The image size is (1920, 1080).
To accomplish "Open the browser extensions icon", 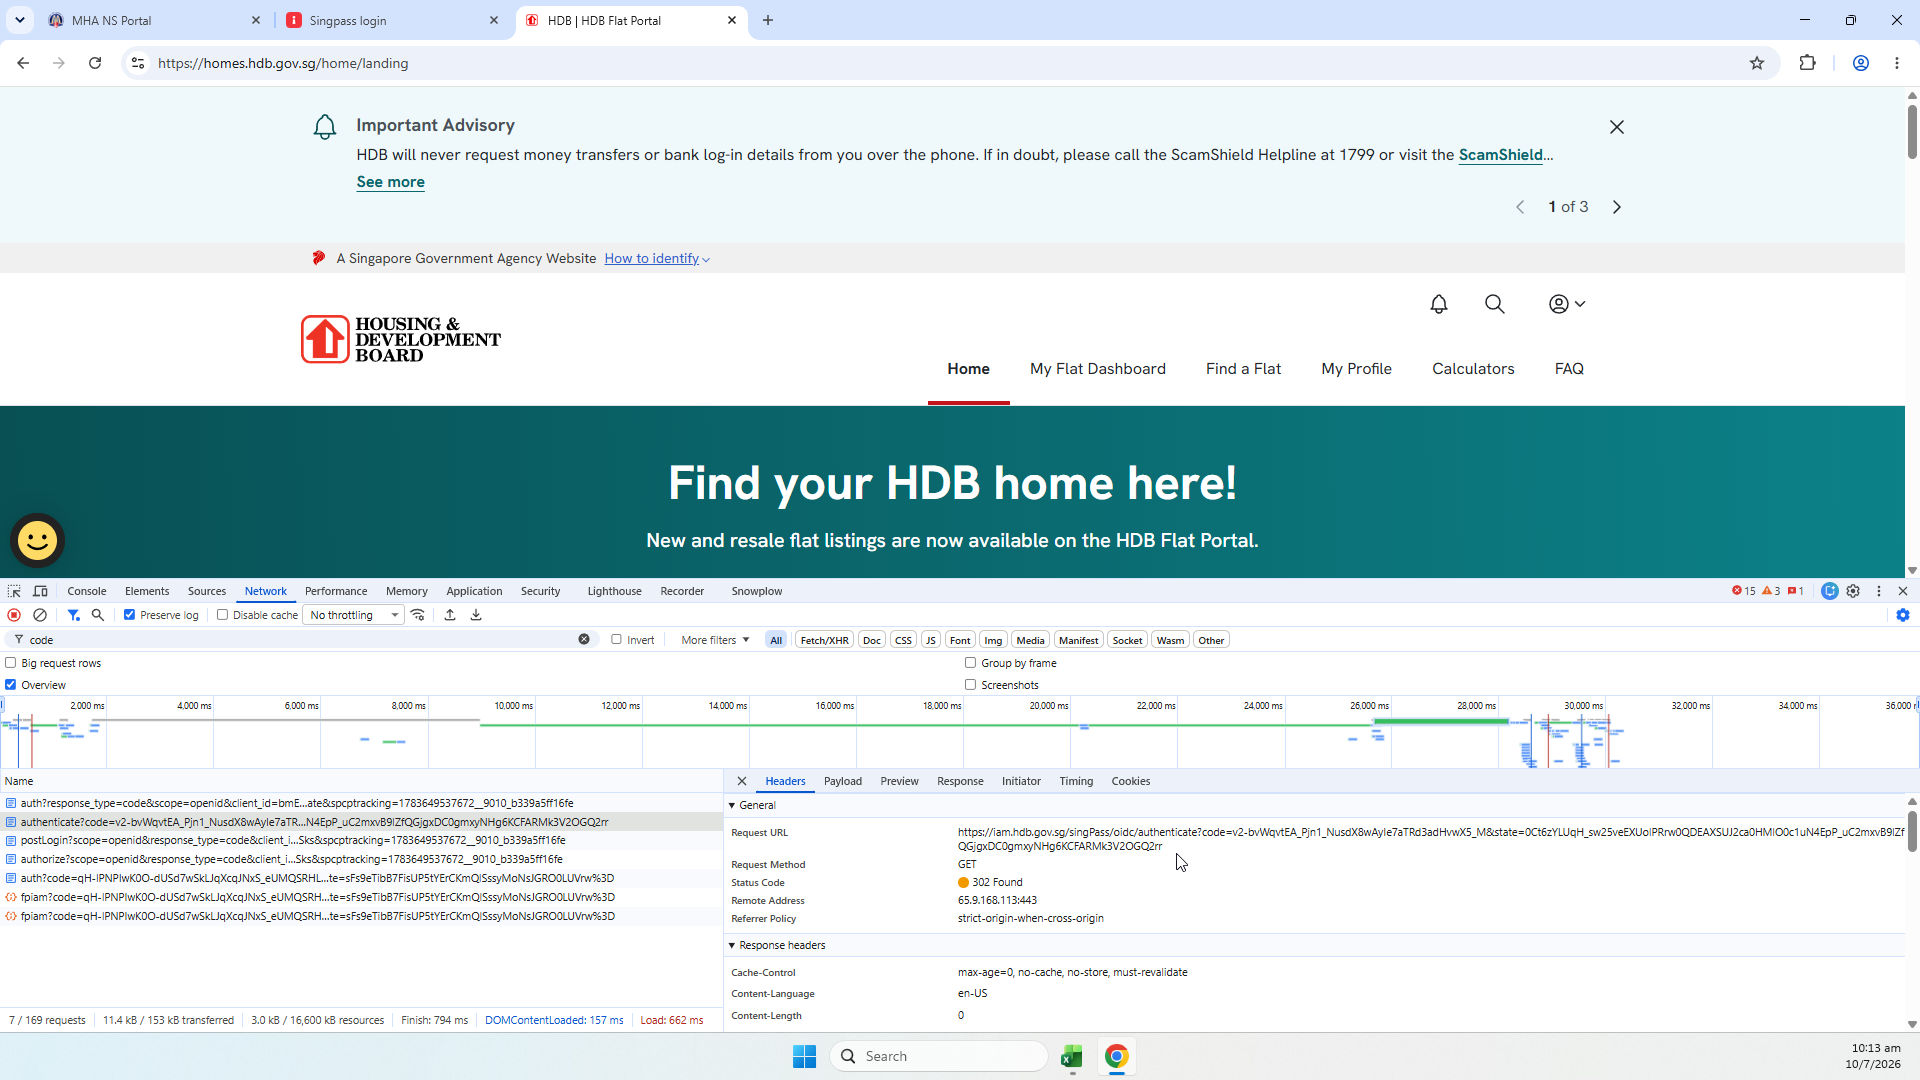I will [x=1807, y=63].
